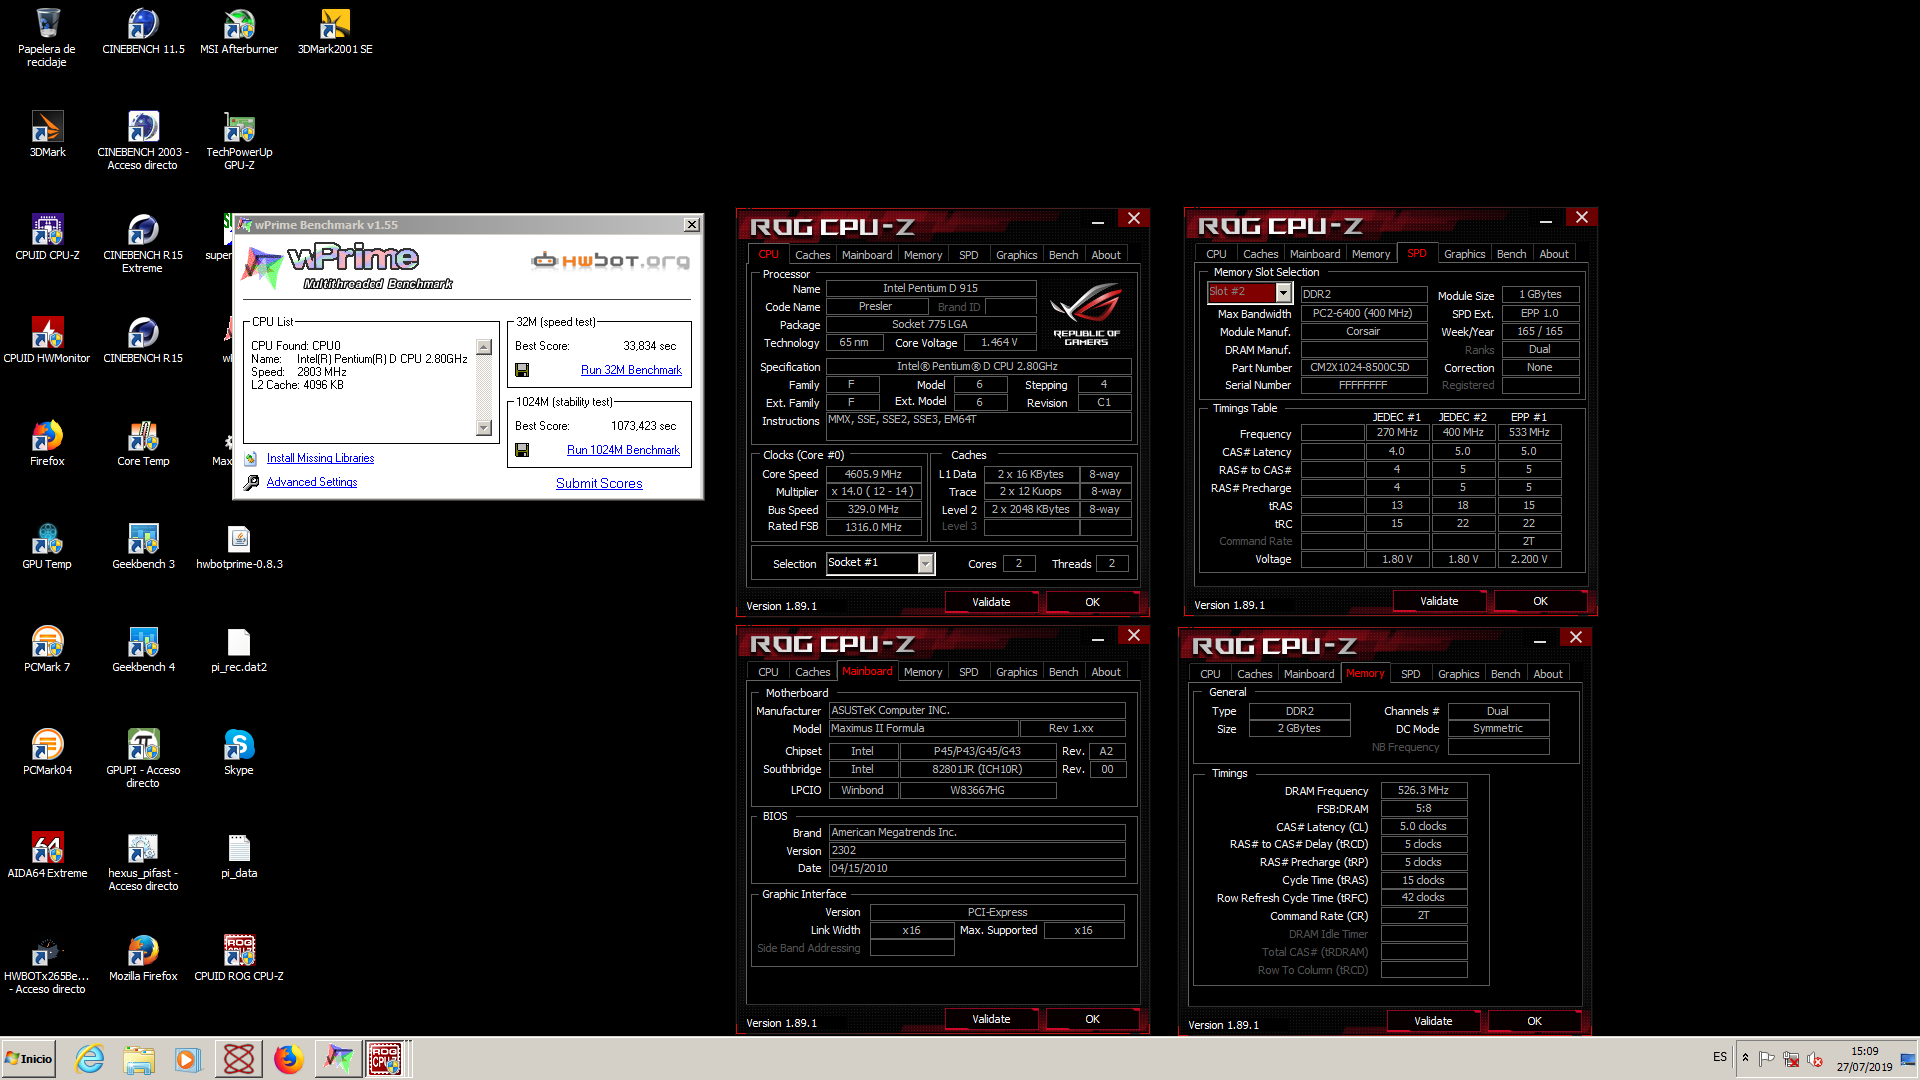Viewport: 1920px width, 1080px height.
Task: Open About tab in Mainboard window
Action: coord(1105,672)
